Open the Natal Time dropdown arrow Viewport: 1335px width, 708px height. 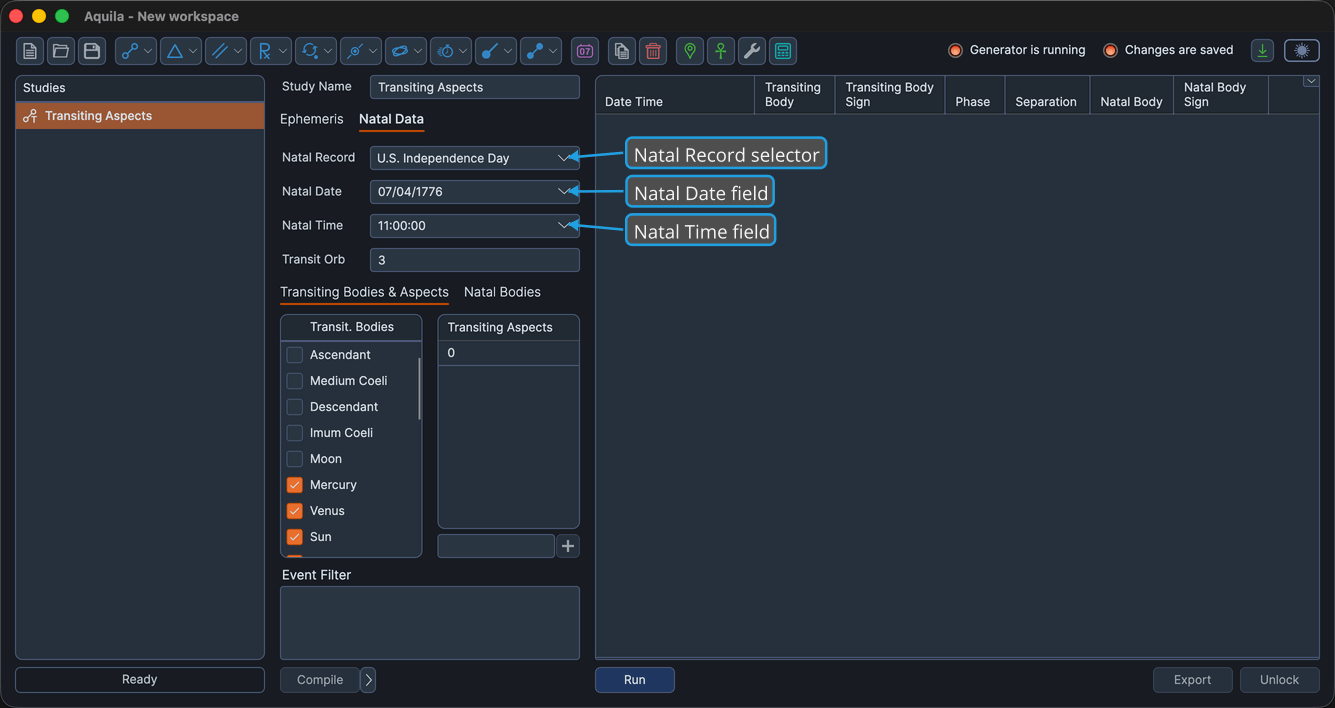(x=565, y=226)
